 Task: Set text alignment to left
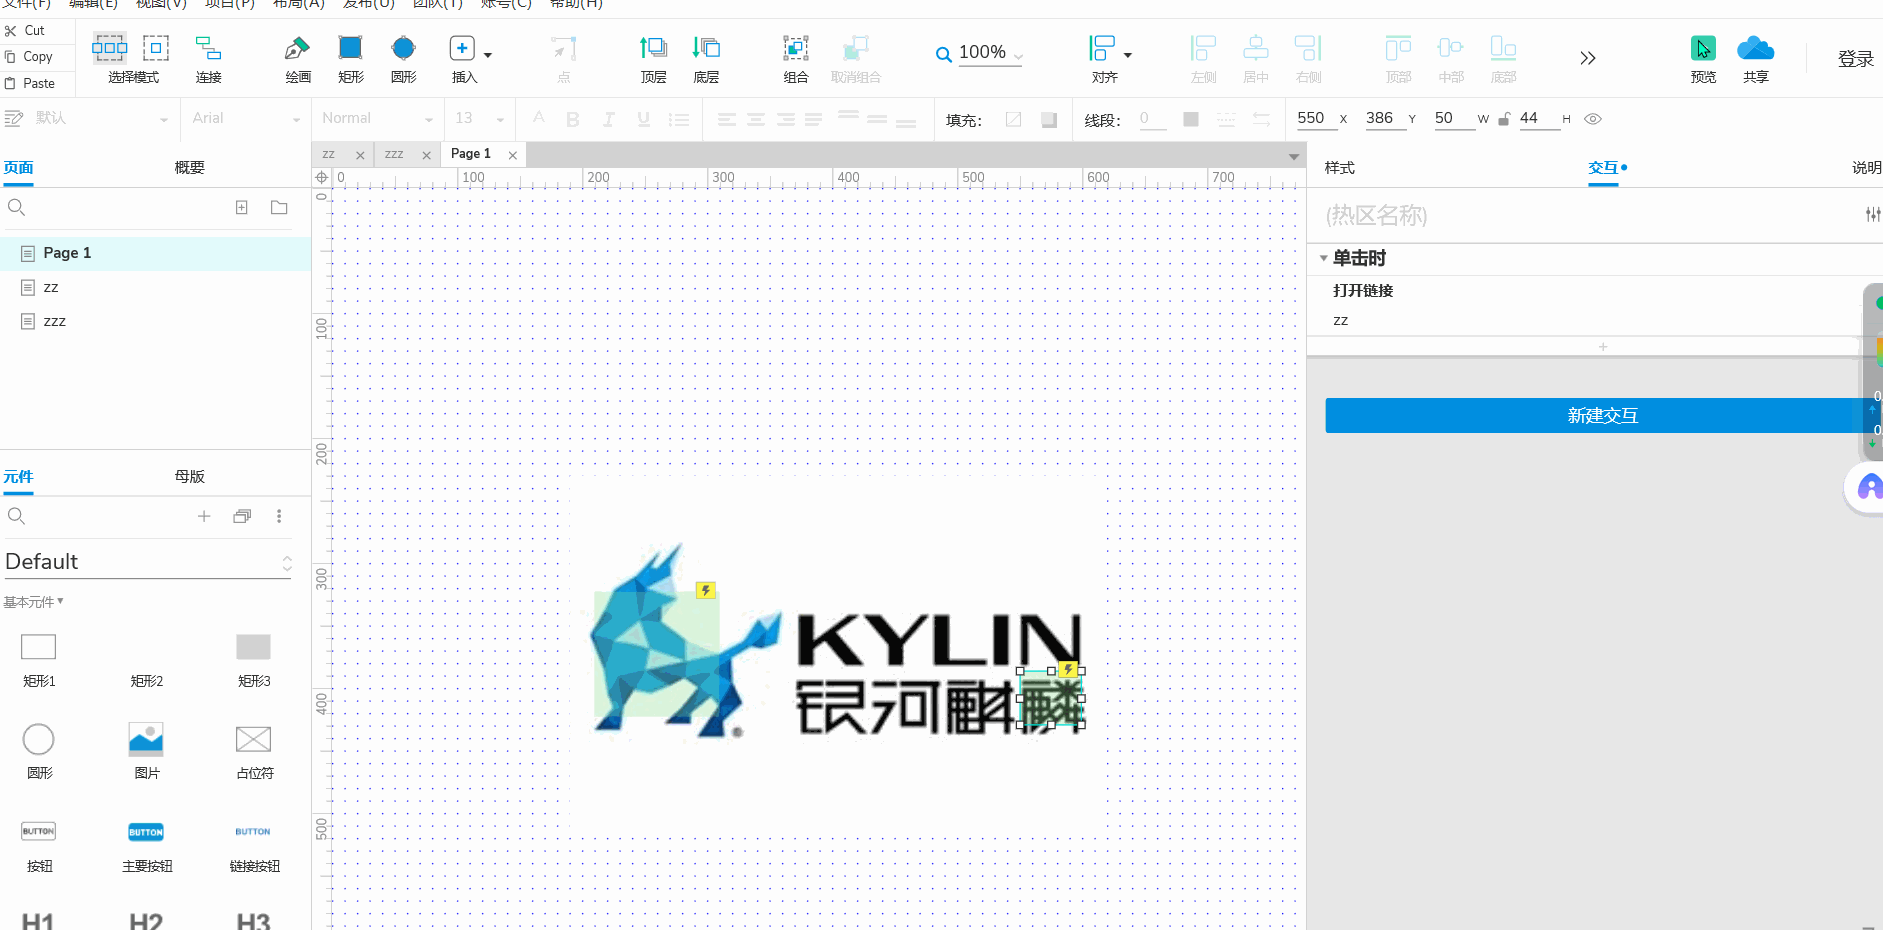tap(727, 120)
